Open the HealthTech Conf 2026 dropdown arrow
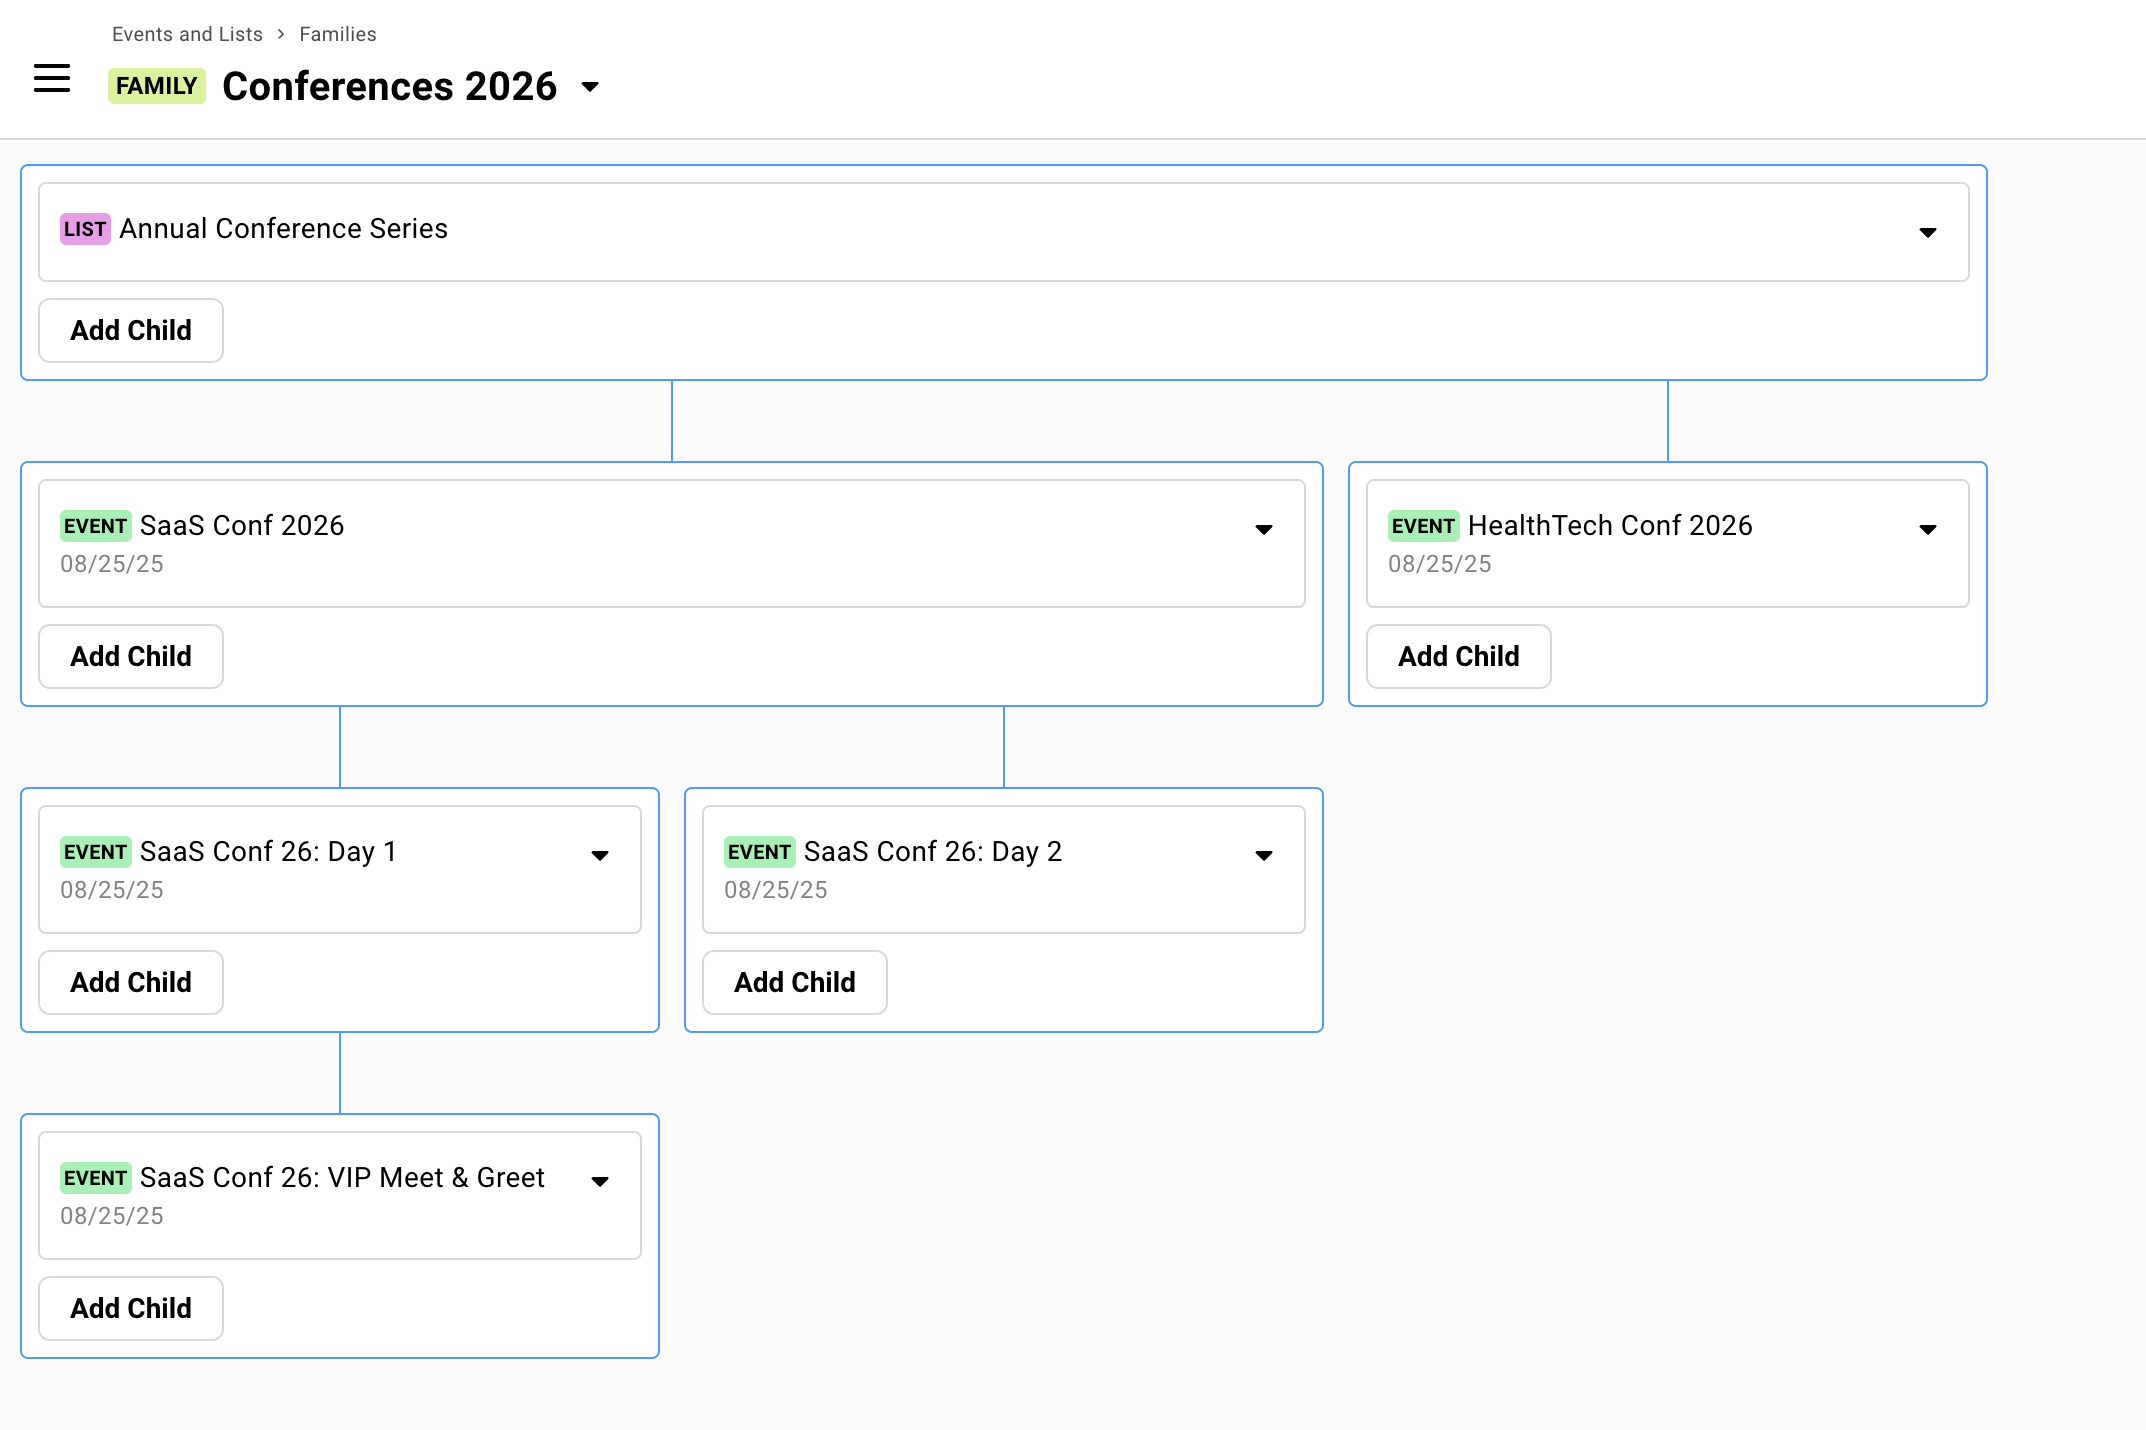Image resolution: width=2146 pixels, height=1430 pixels. 1927,529
